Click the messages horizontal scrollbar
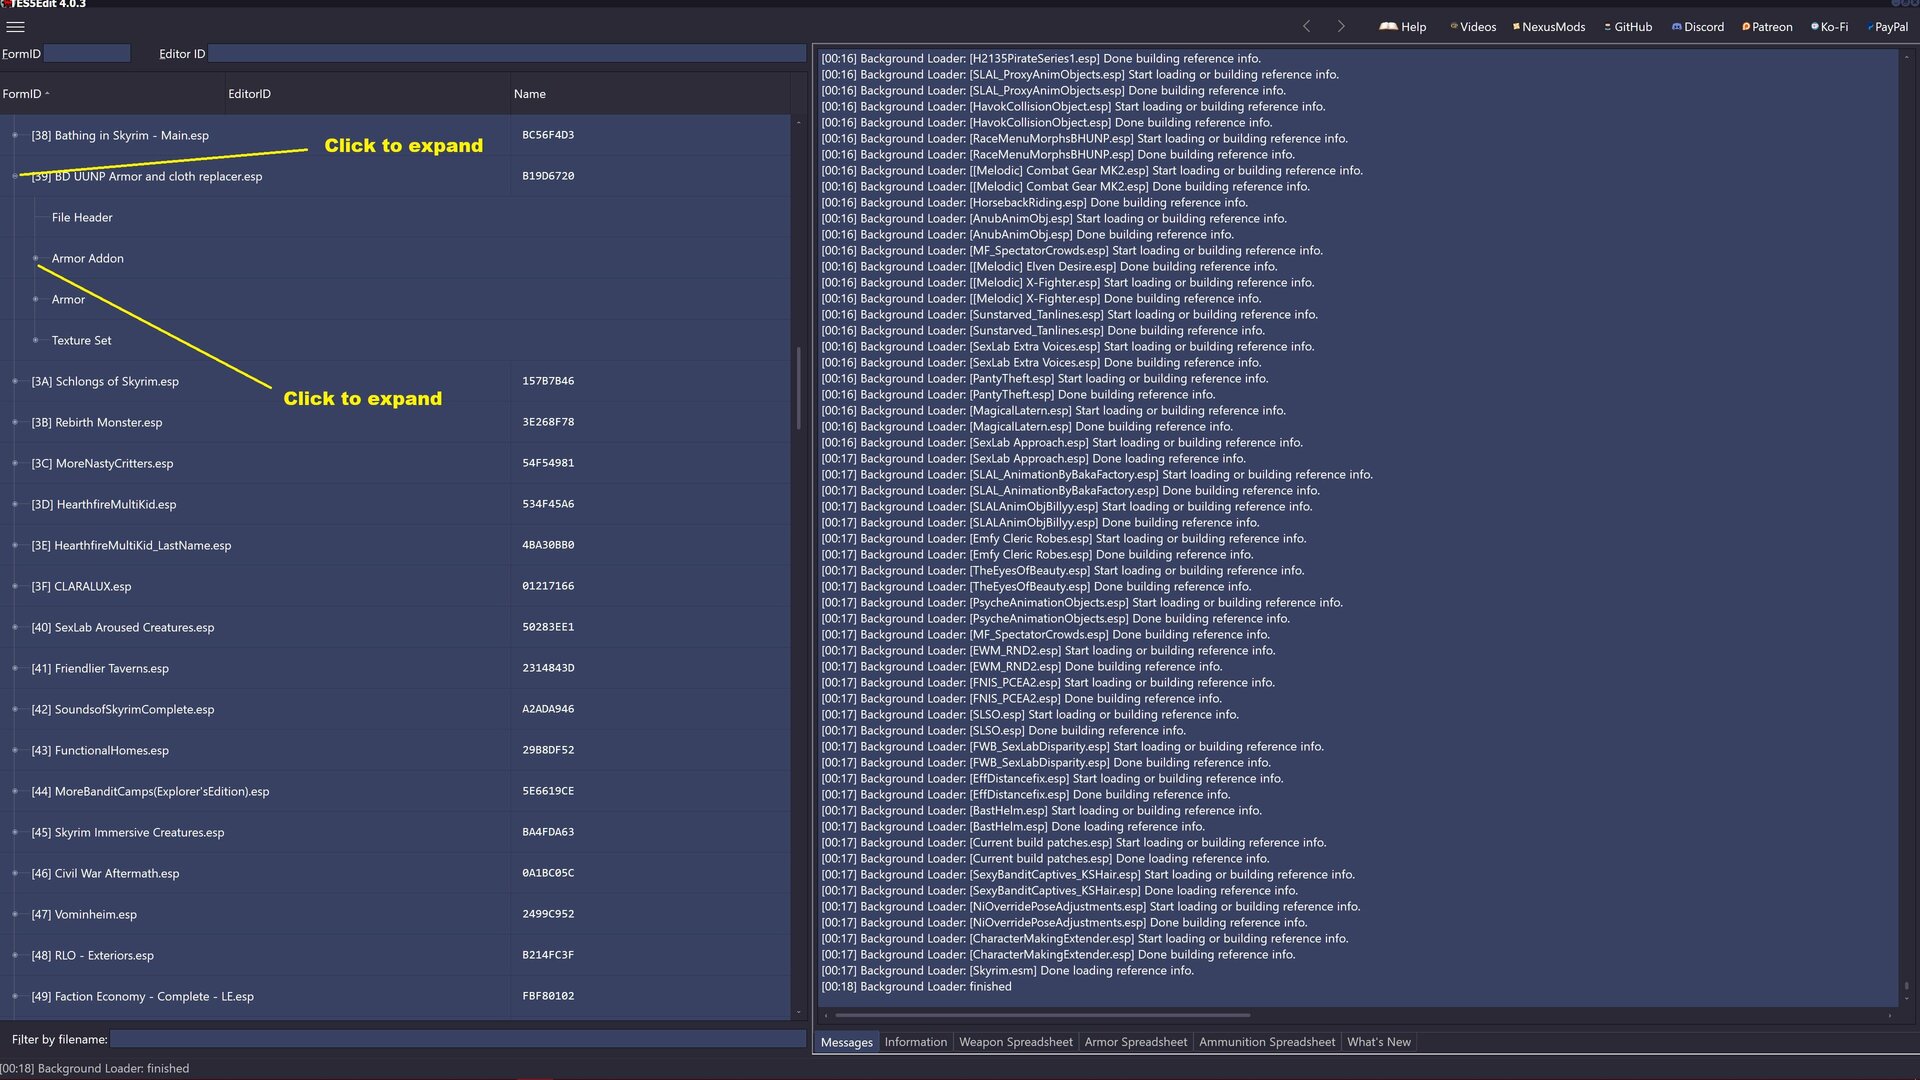1920x1080 pixels. click(1042, 1015)
